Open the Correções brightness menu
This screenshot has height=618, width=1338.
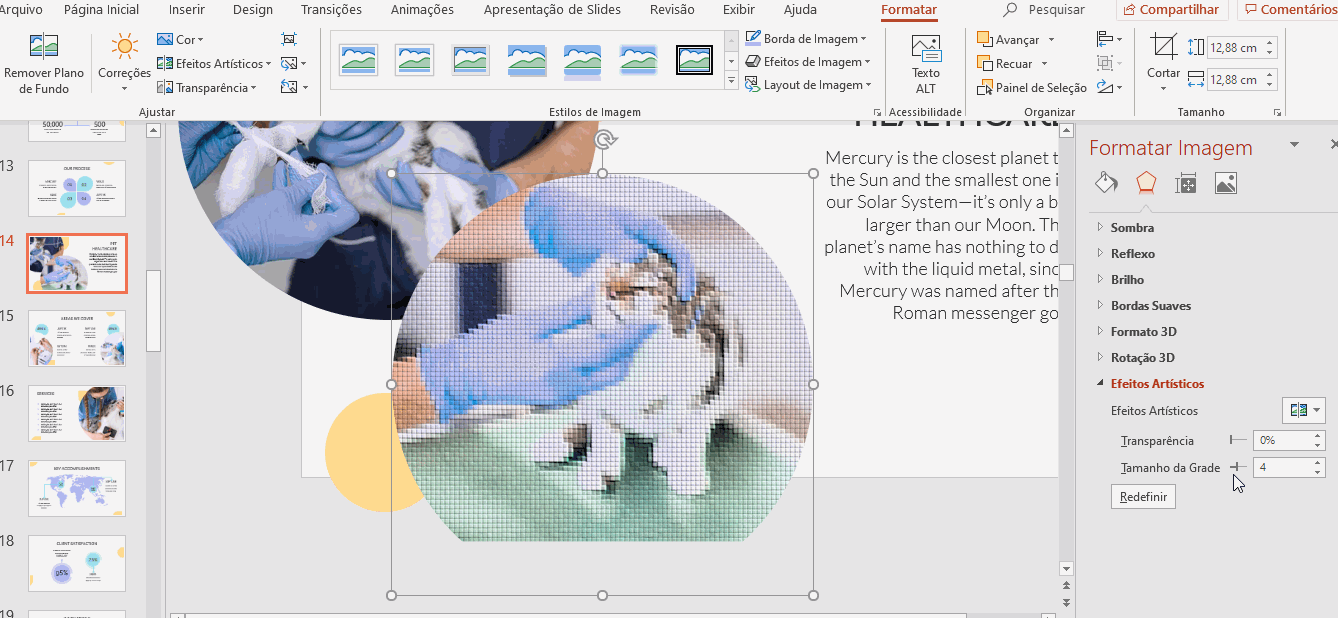[x=124, y=64]
